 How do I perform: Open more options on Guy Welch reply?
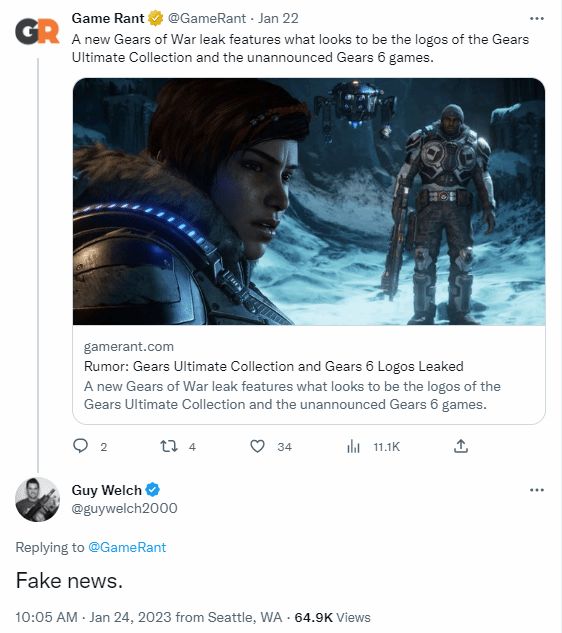click(537, 490)
